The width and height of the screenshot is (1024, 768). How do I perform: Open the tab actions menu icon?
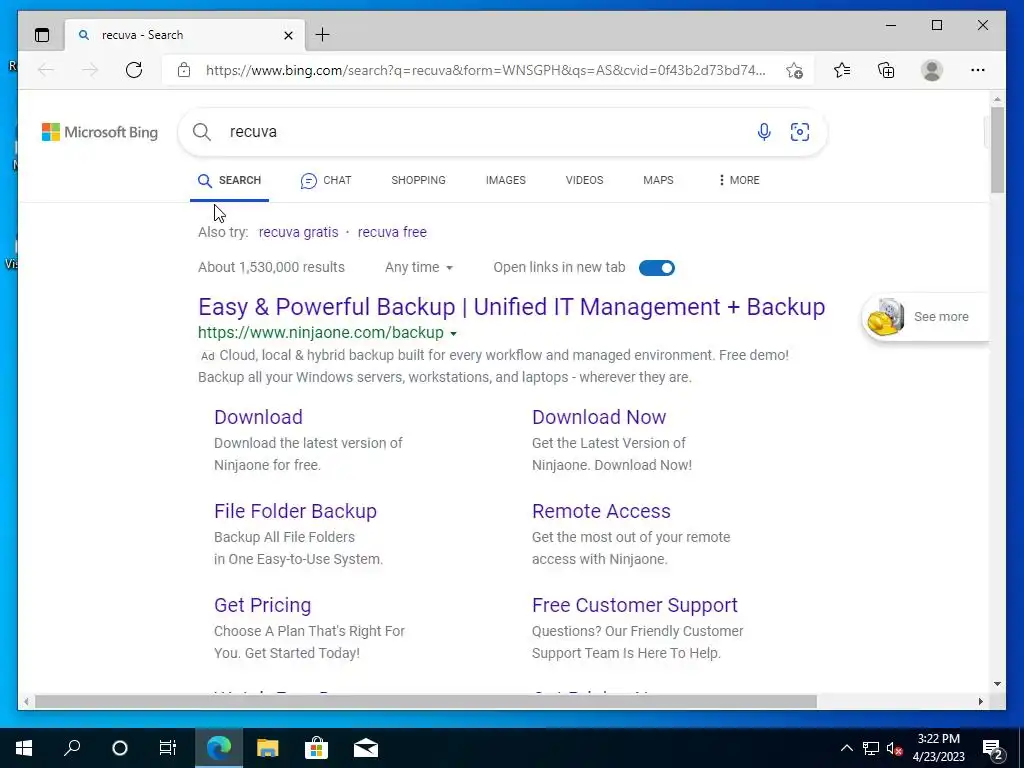point(42,35)
